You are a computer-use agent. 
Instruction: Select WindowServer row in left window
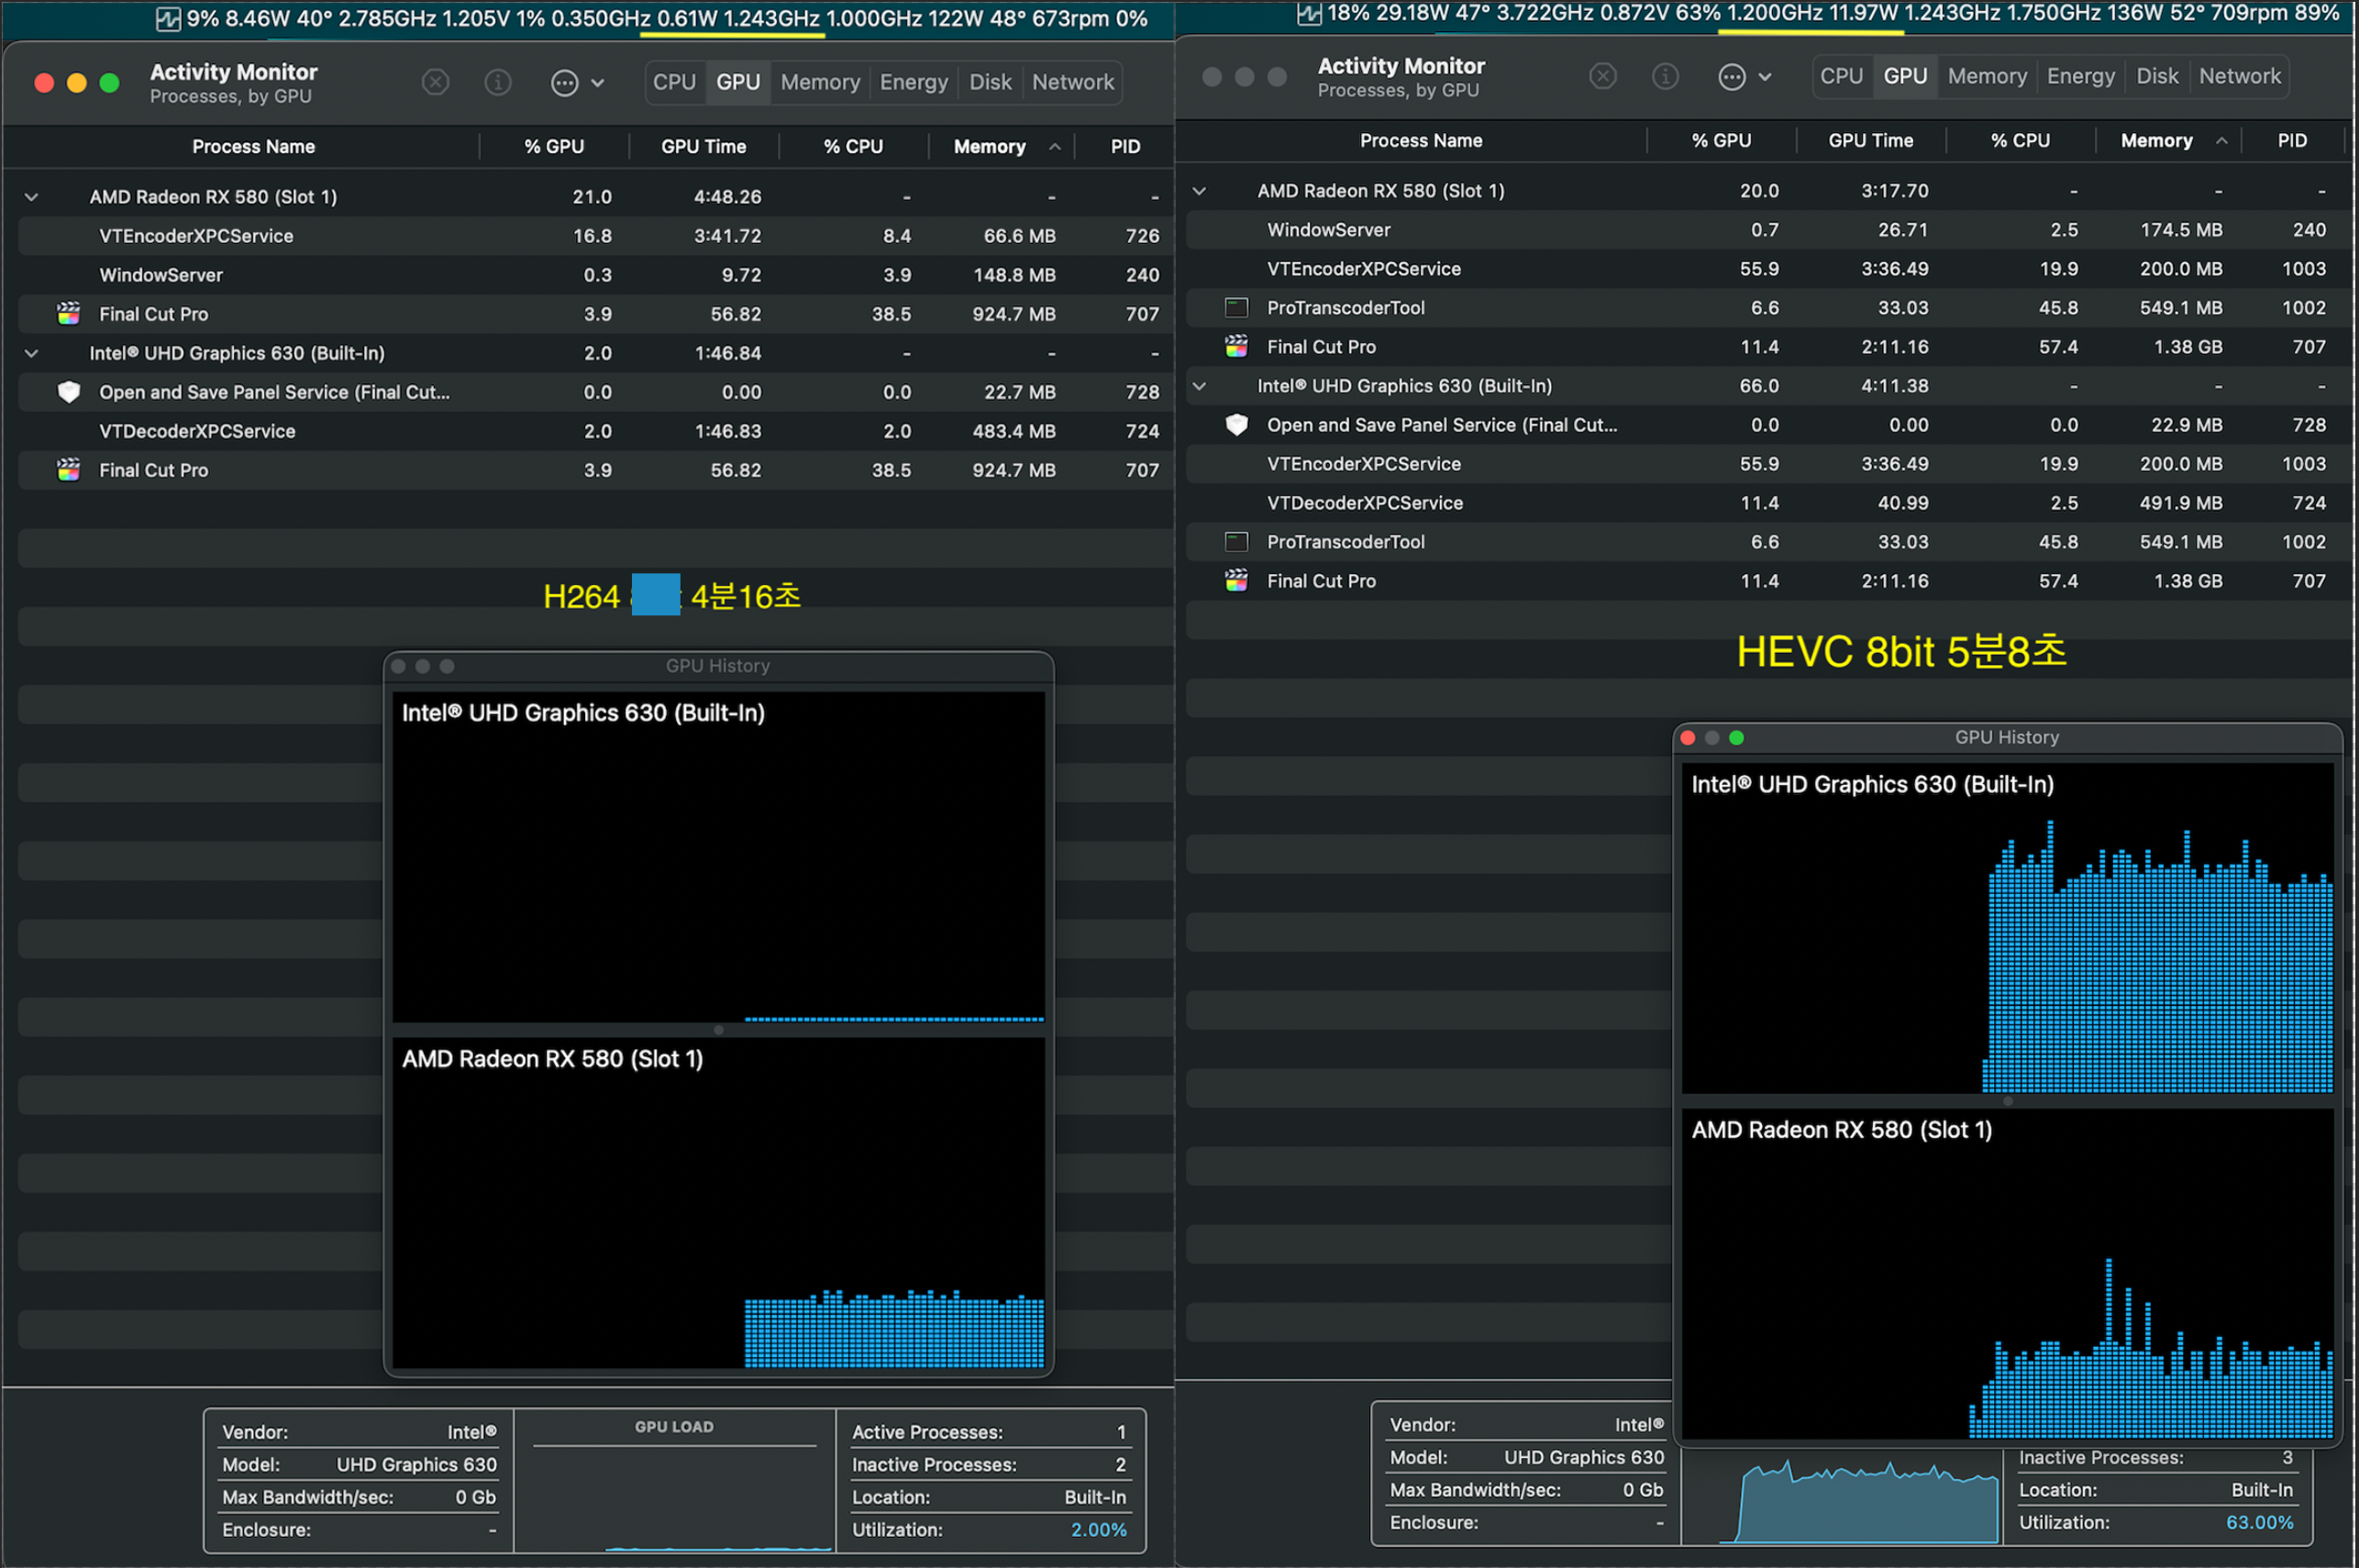pyautogui.click(x=595, y=275)
